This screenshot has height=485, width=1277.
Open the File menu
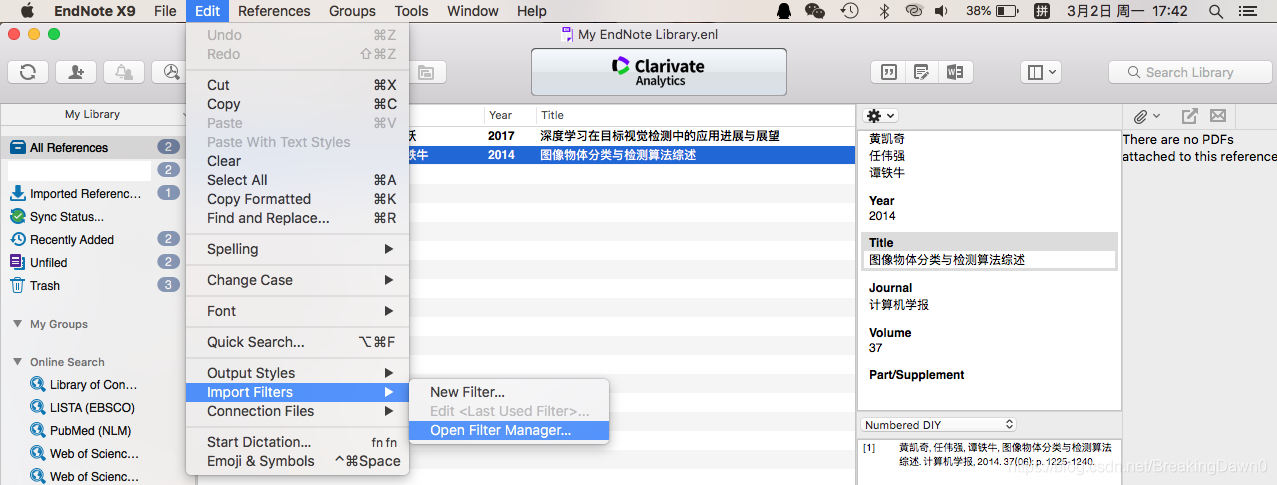click(x=165, y=11)
